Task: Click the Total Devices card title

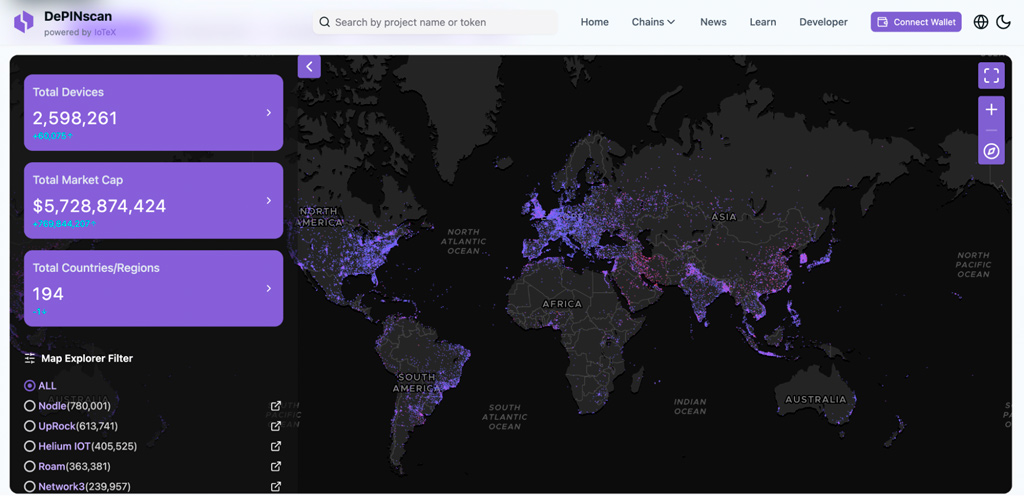Action: click(x=68, y=92)
